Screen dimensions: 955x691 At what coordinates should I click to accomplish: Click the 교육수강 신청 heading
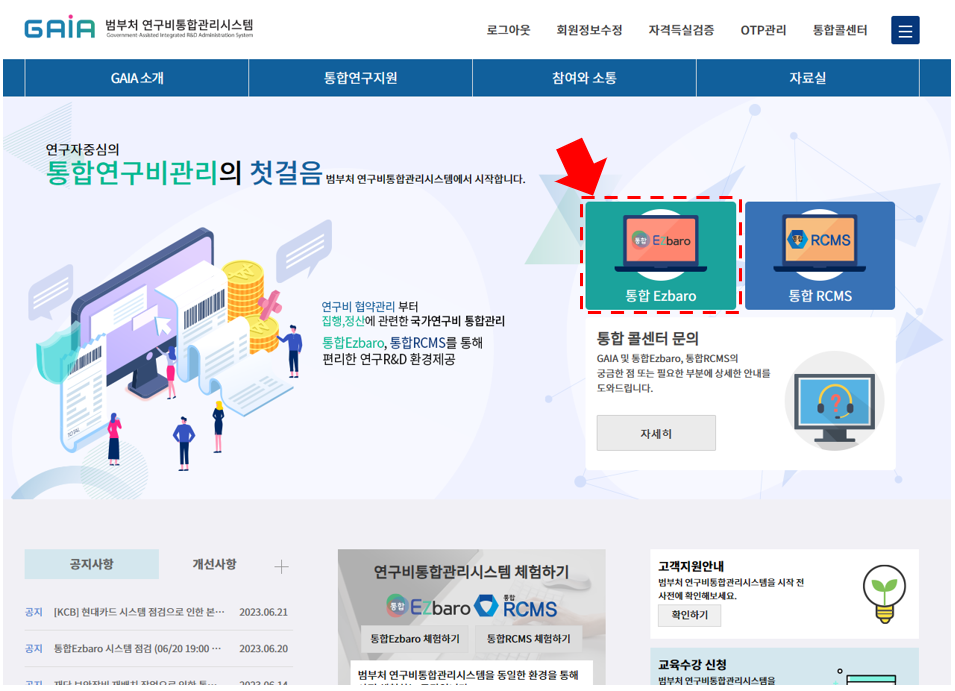(692, 664)
